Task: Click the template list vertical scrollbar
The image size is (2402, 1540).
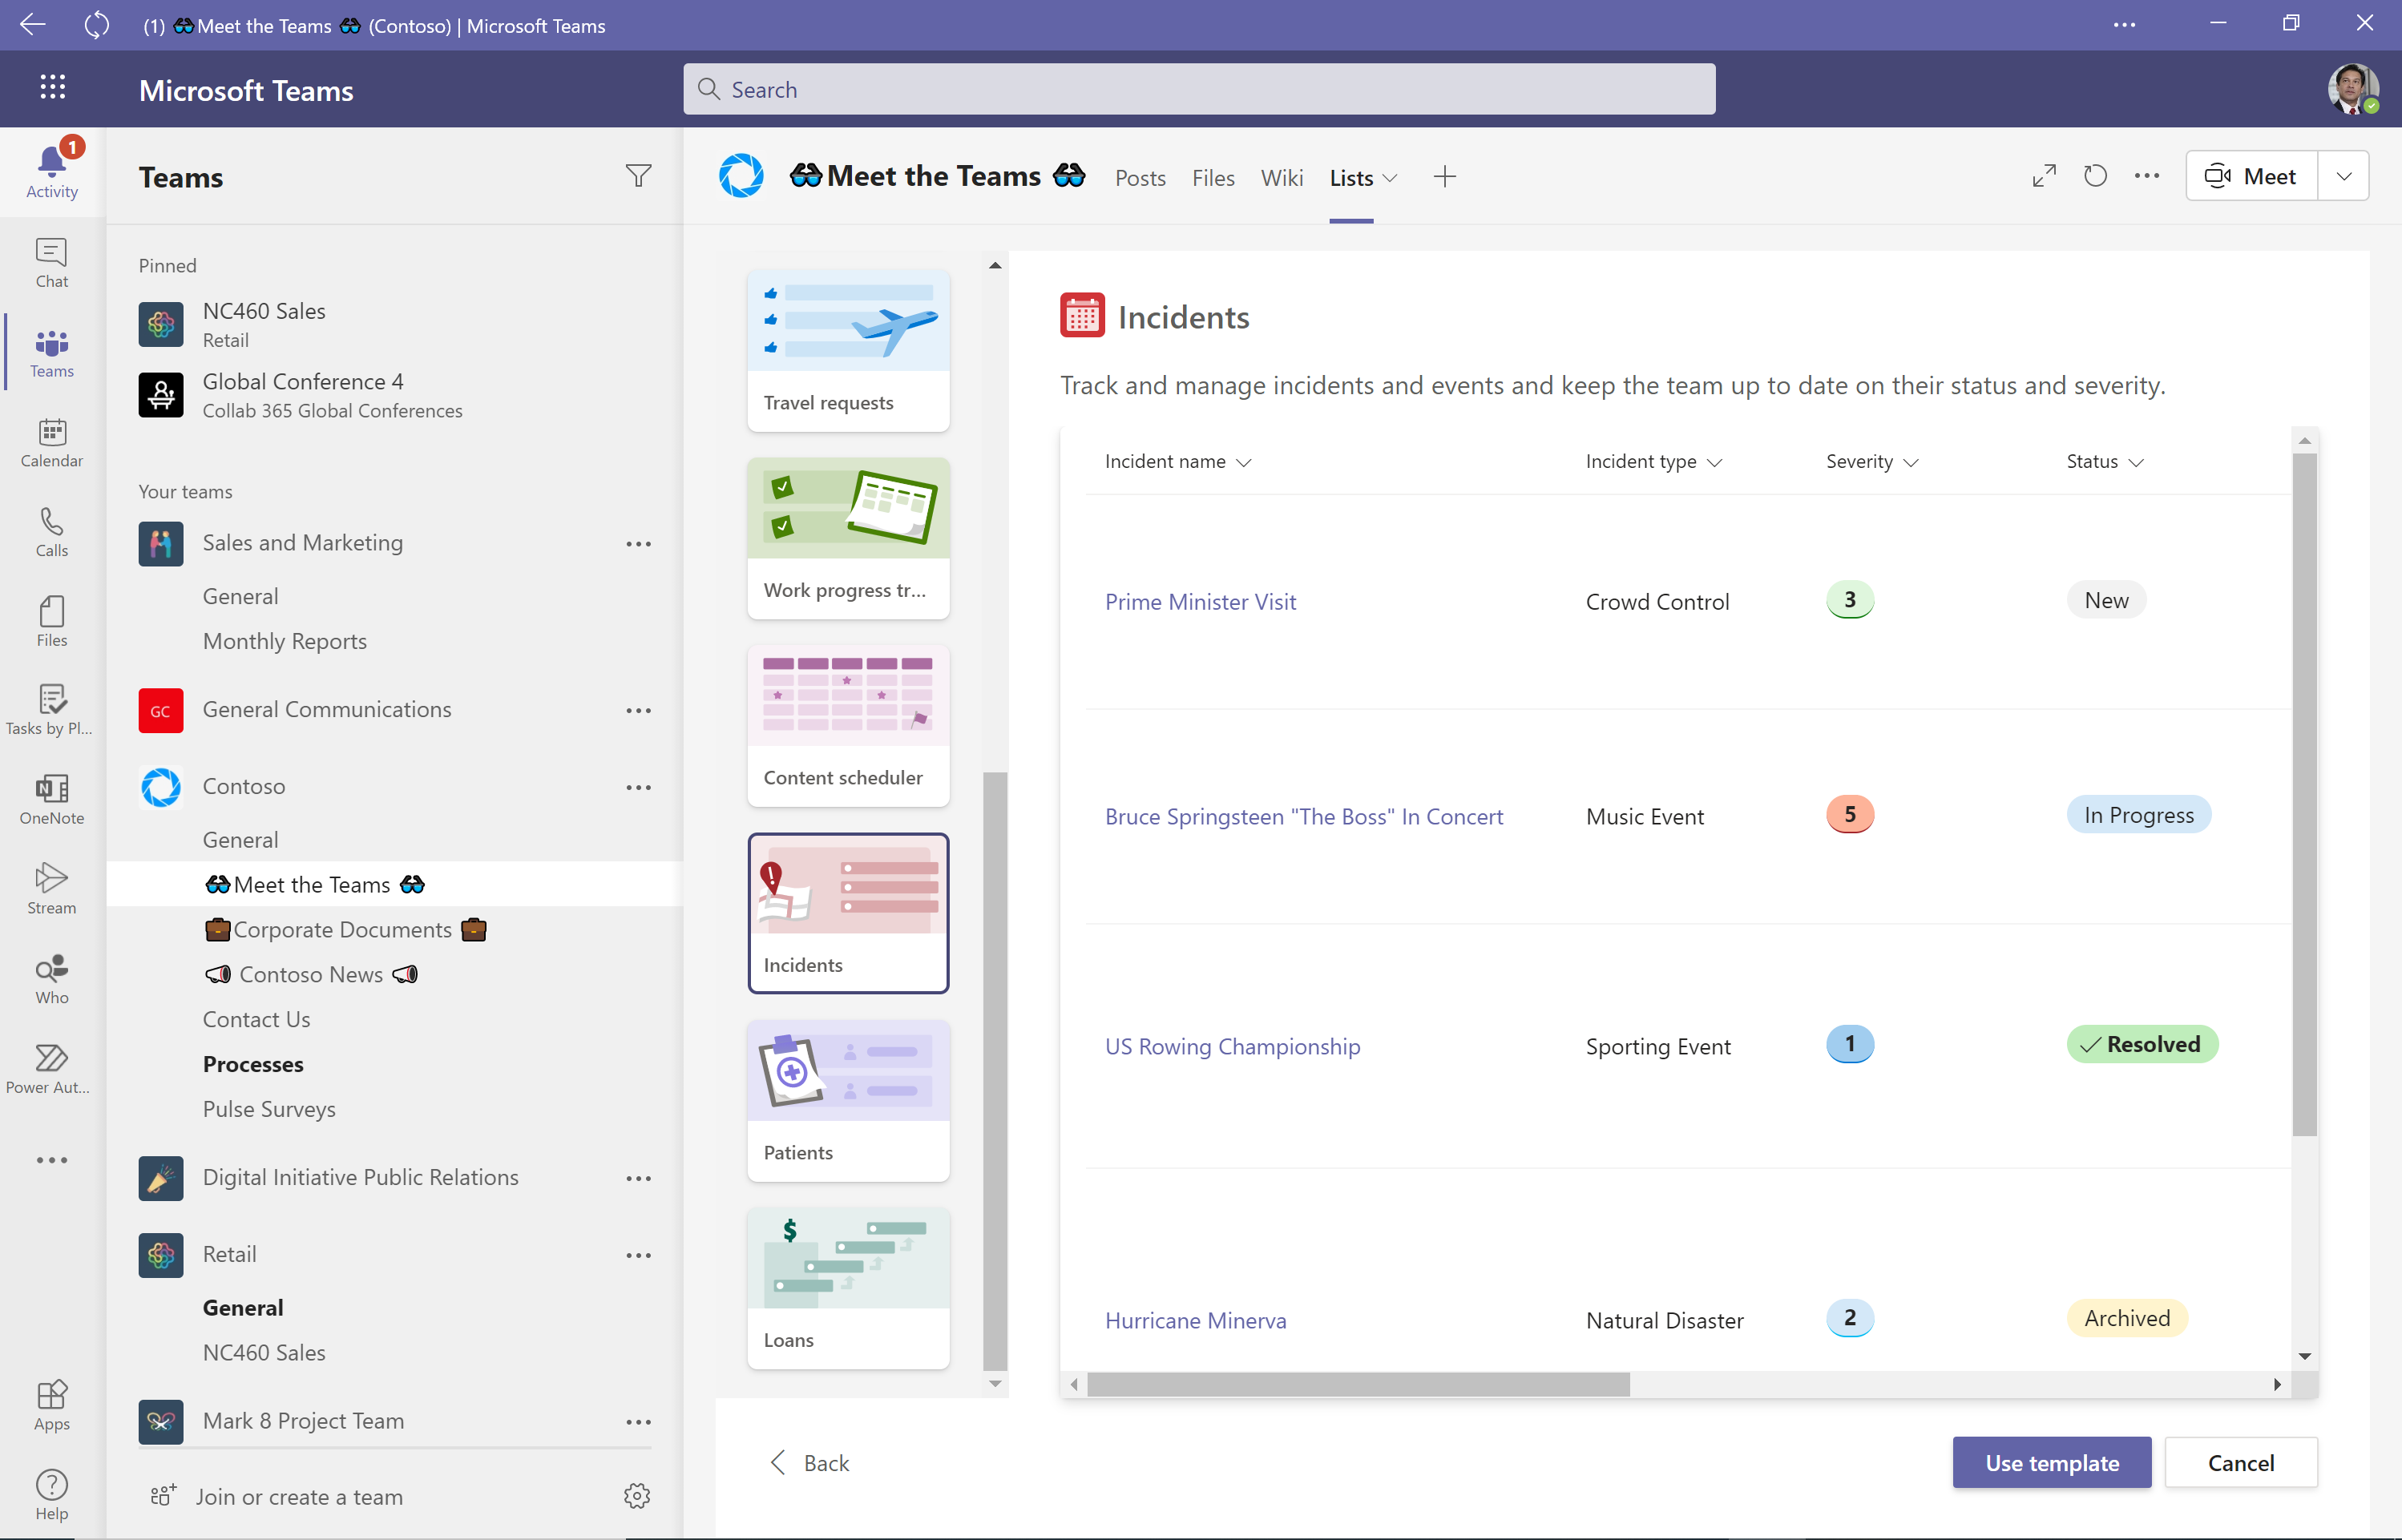Action: click(x=995, y=1071)
